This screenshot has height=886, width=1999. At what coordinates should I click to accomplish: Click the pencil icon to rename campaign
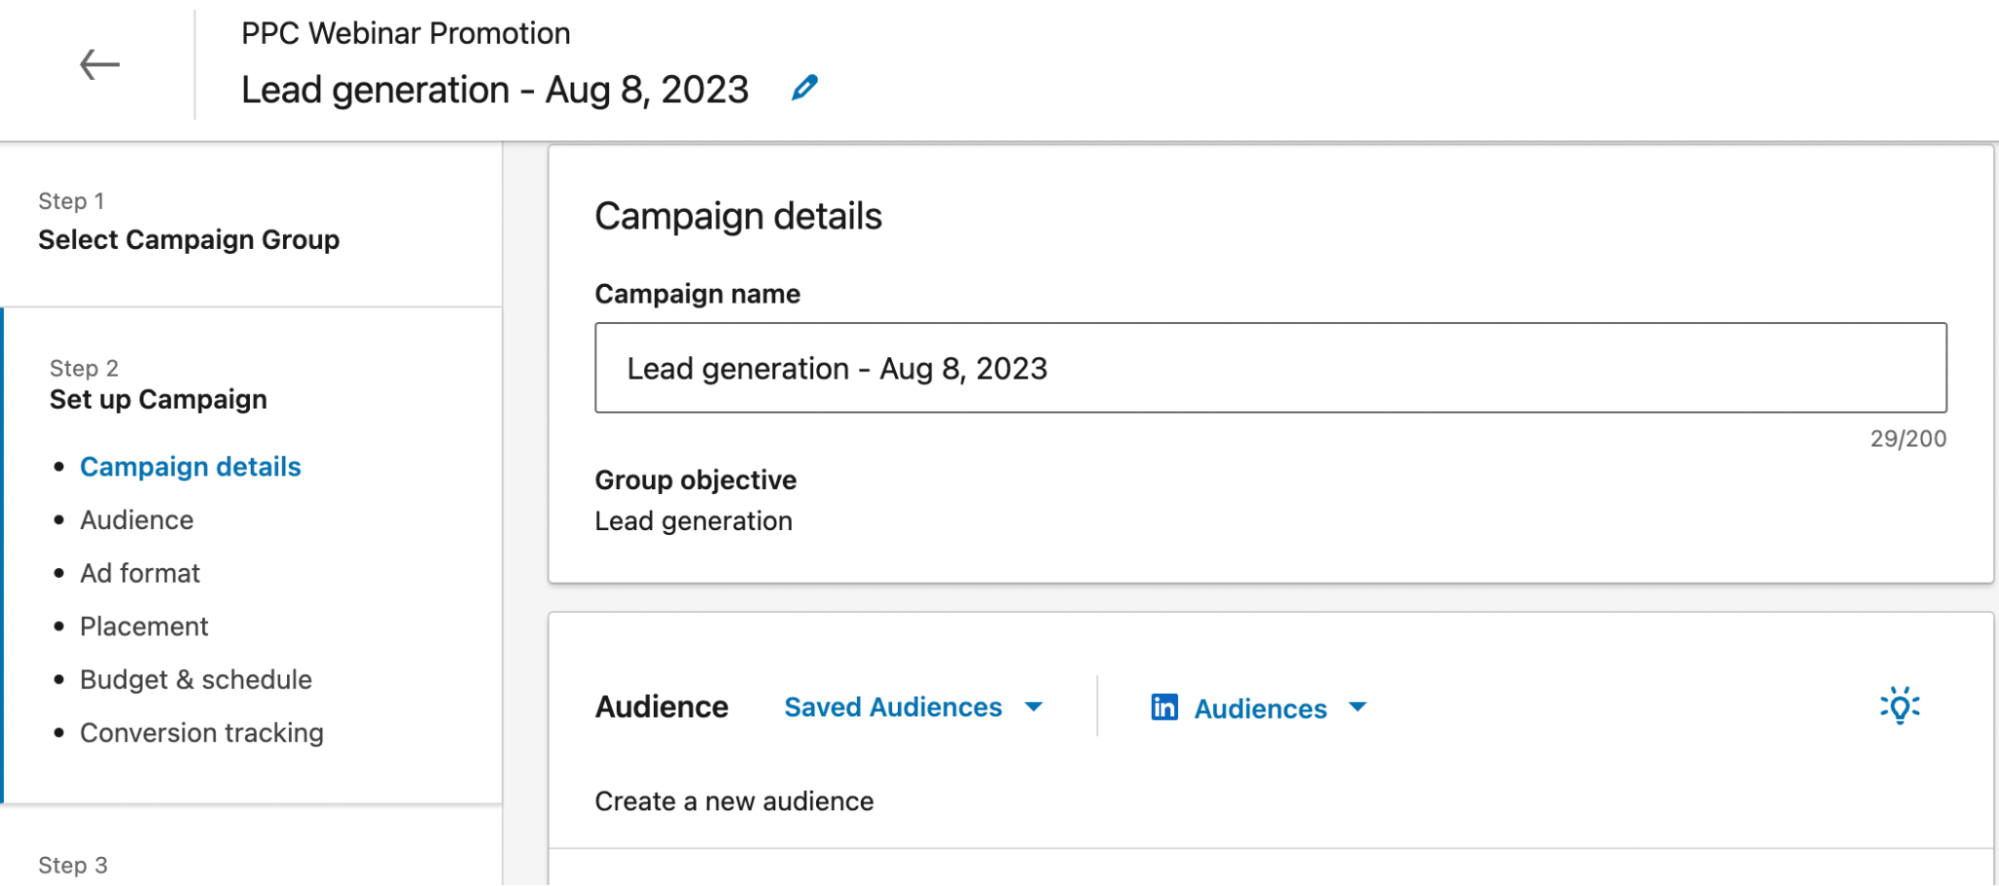click(804, 88)
